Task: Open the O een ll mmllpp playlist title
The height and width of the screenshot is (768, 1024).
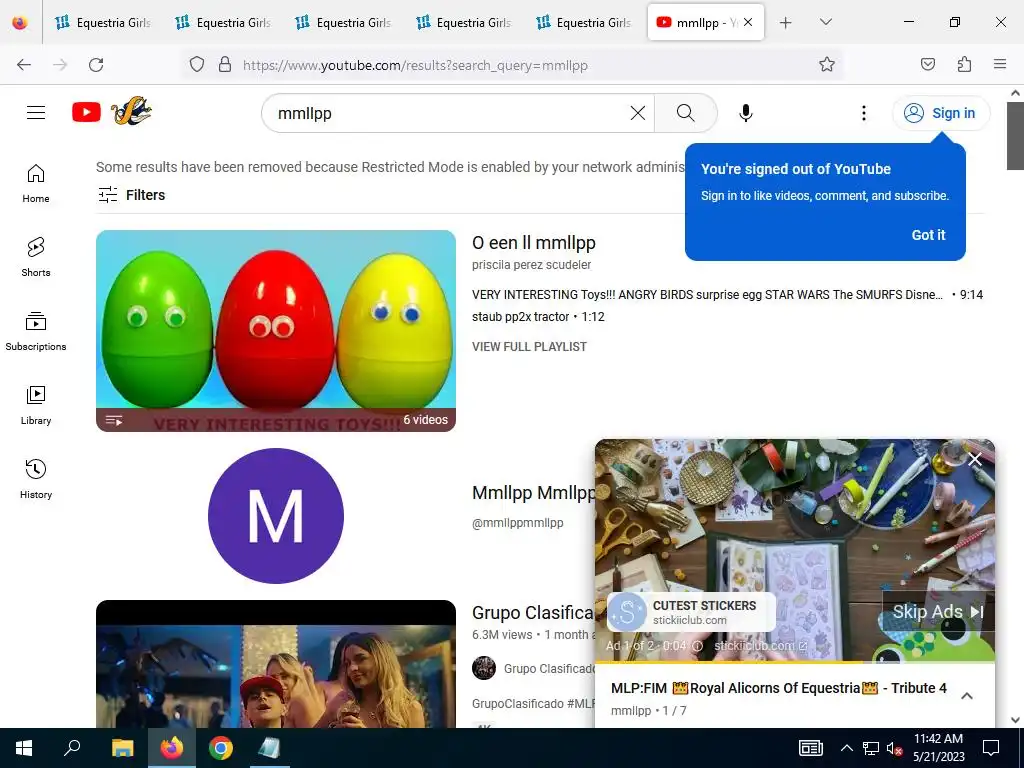Action: [534, 243]
